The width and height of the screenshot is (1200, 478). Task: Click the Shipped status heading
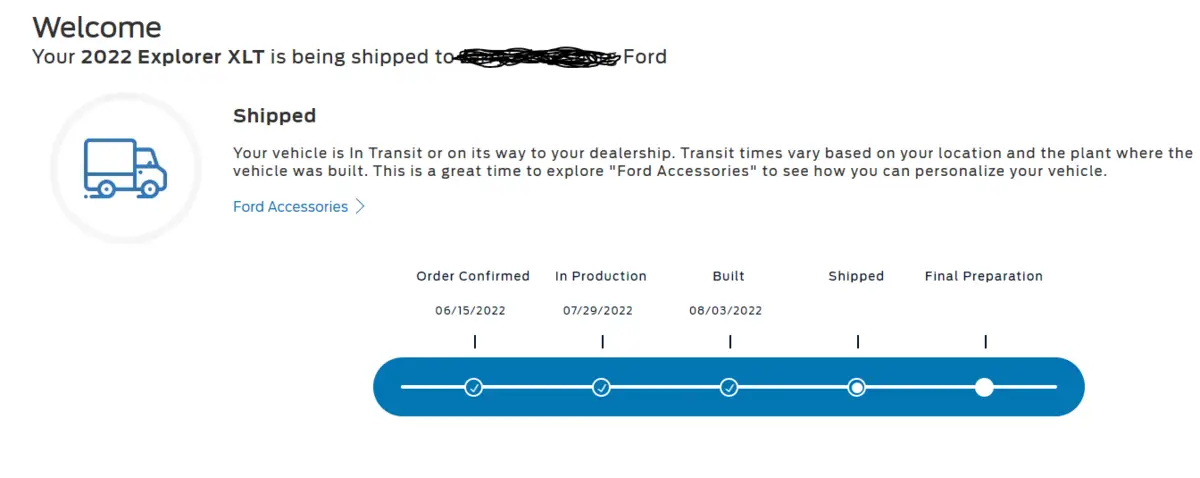[274, 116]
